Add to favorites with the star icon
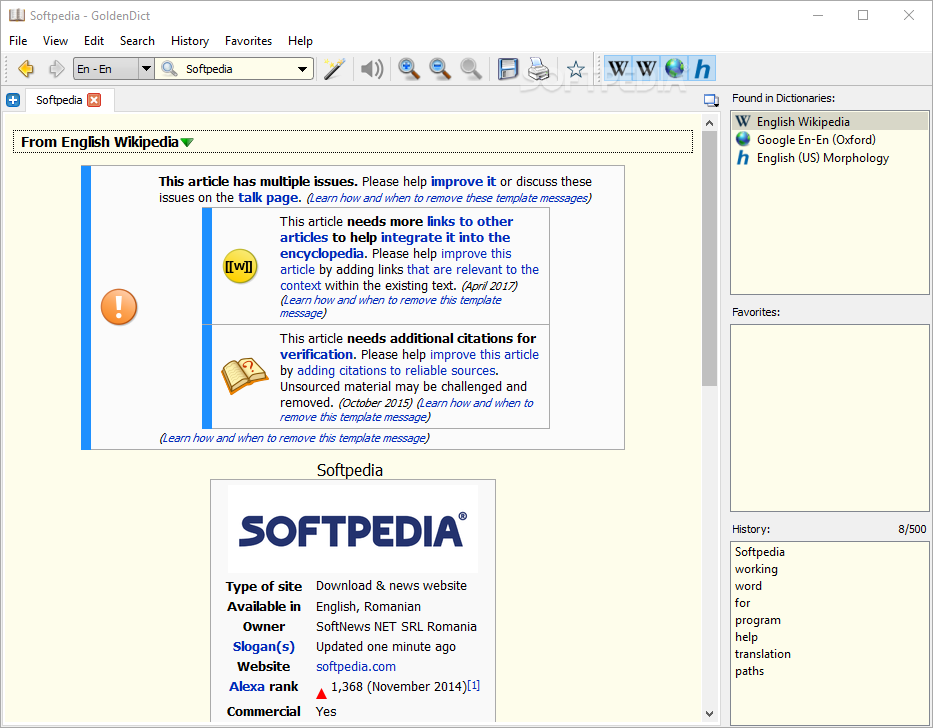Image resolution: width=933 pixels, height=728 pixels. tap(575, 69)
